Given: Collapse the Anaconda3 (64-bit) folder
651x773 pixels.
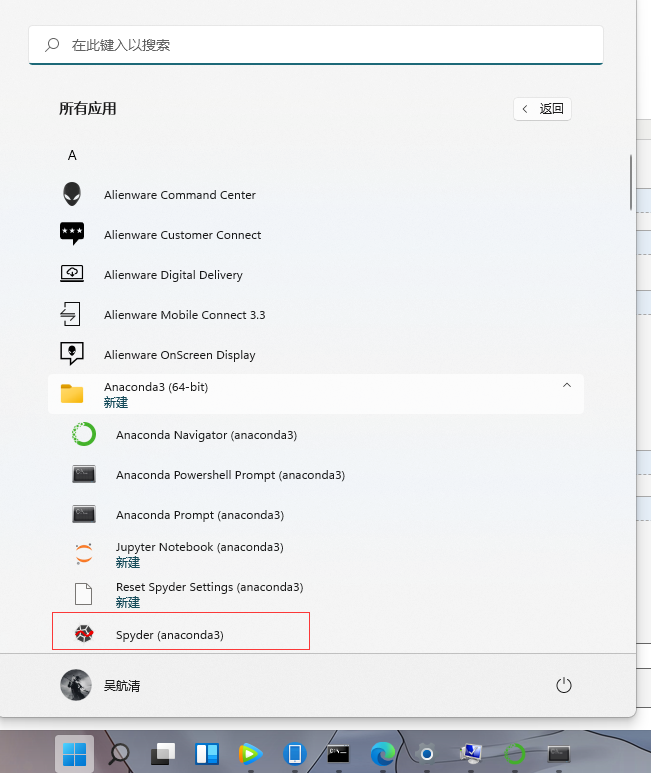Looking at the screenshot, I should 315,394.
